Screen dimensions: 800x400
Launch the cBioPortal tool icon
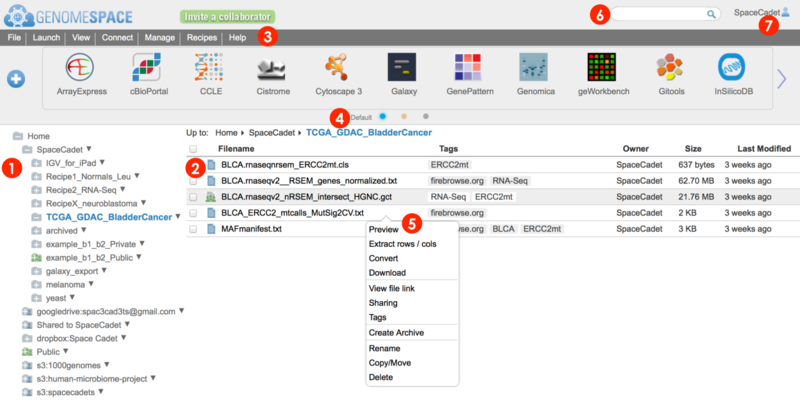tap(146, 67)
